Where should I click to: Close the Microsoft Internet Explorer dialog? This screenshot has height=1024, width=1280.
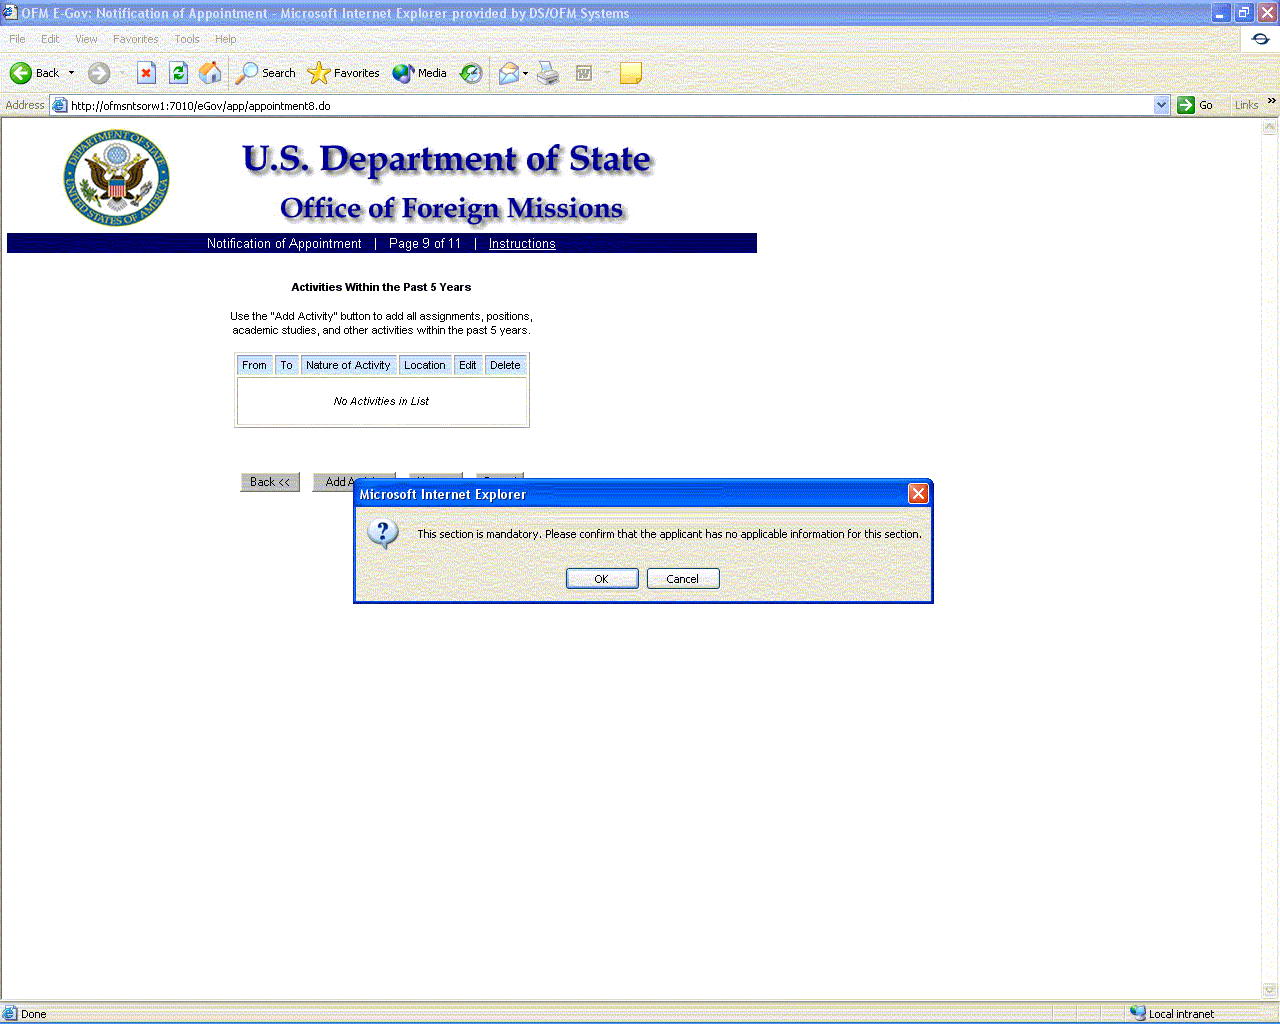click(x=918, y=494)
